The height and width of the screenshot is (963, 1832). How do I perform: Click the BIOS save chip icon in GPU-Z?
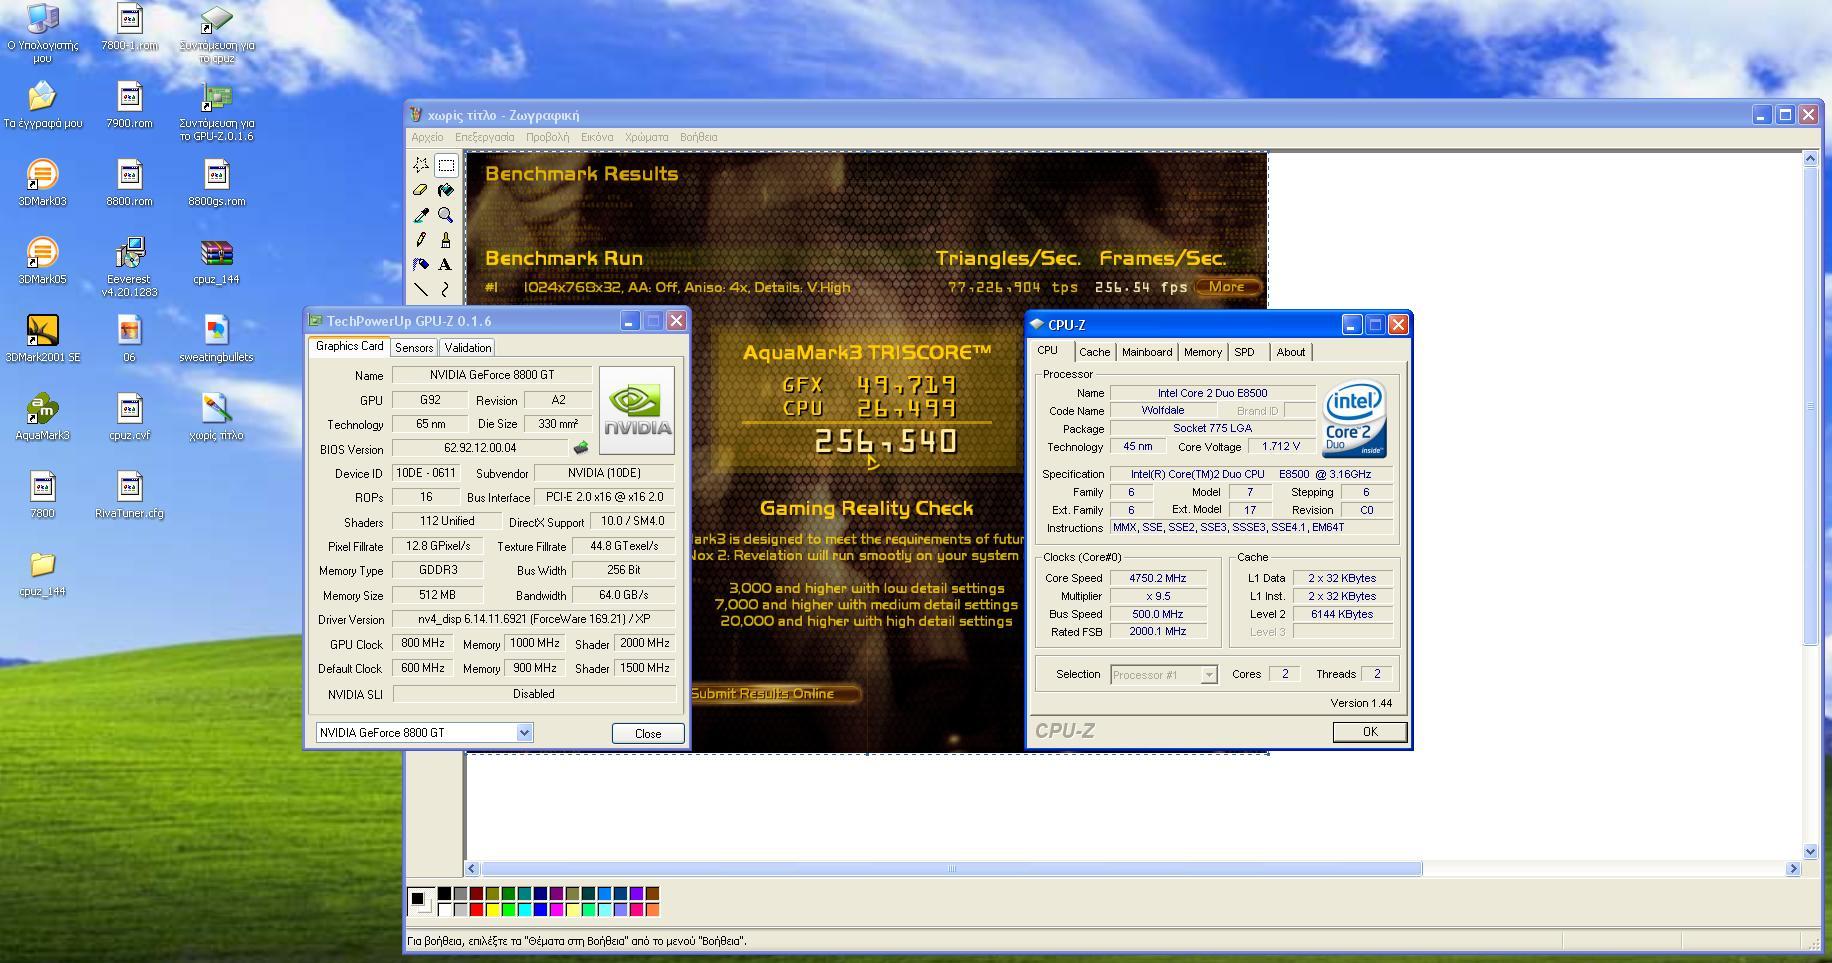(581, 448)
